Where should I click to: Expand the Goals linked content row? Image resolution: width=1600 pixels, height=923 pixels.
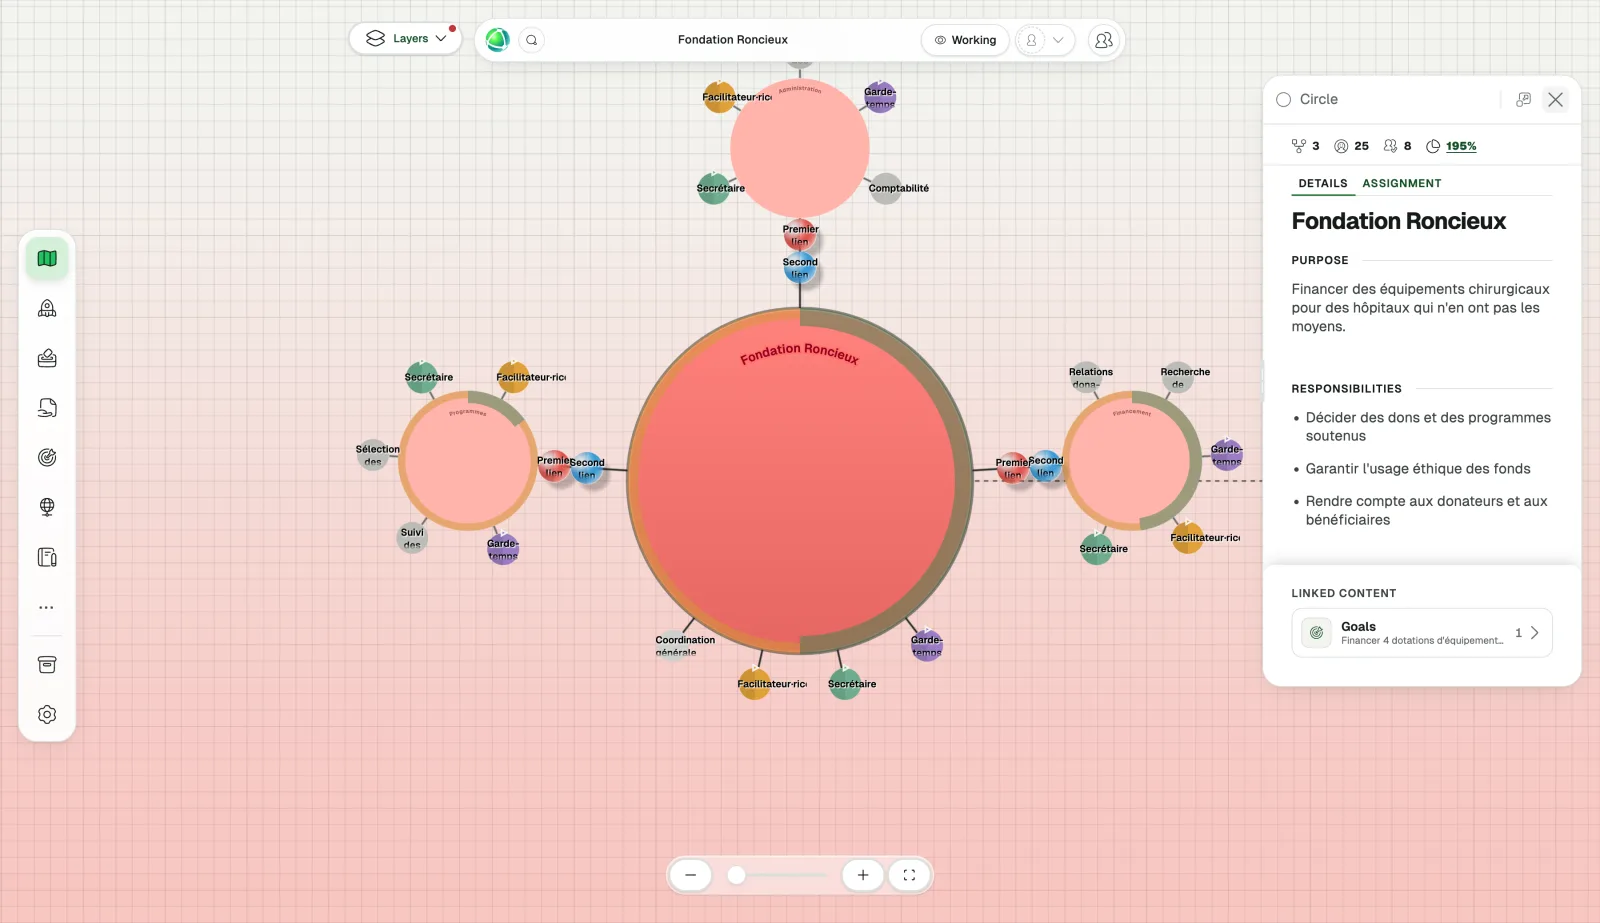(1421, 633)
